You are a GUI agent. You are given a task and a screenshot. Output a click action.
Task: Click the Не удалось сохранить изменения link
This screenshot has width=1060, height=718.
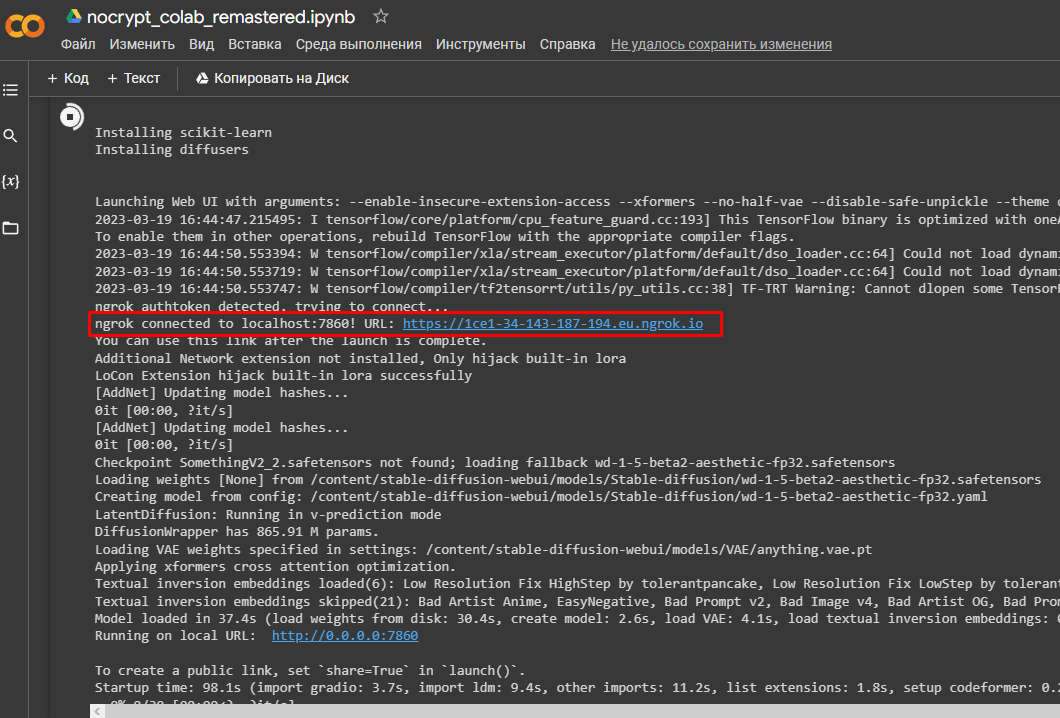pos(721,44)
